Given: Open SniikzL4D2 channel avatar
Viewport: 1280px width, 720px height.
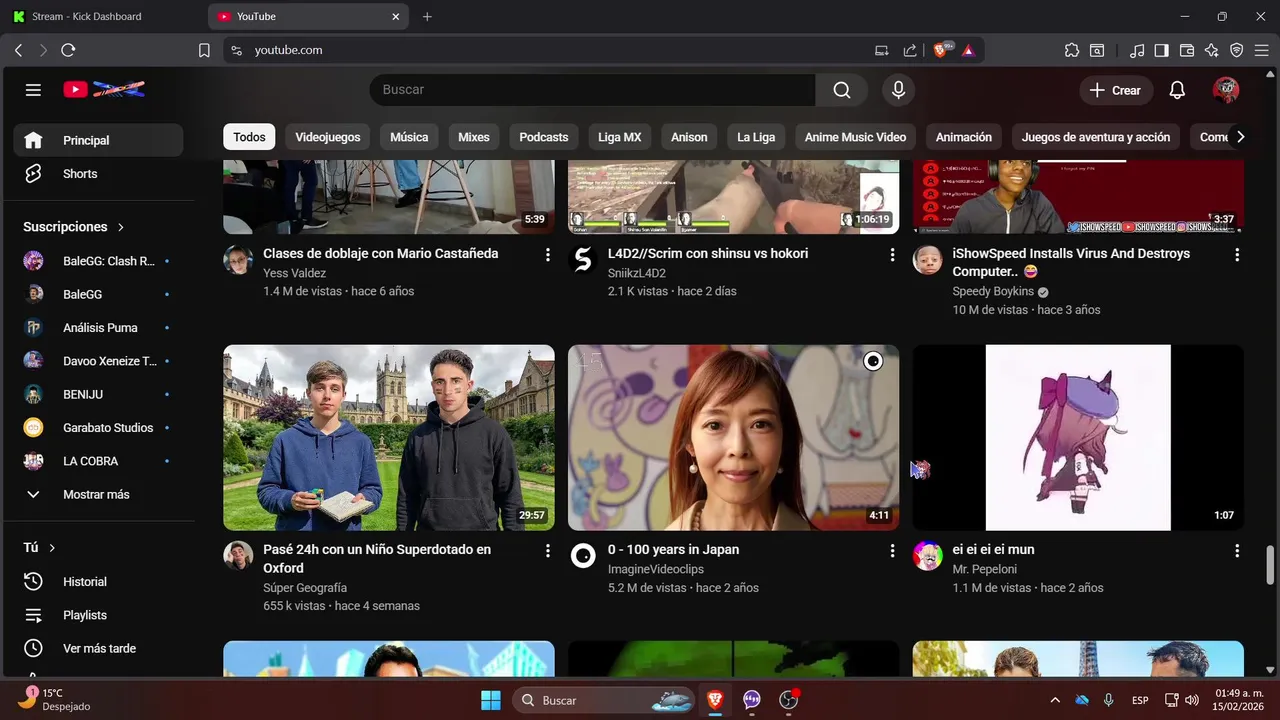Looking at the screenshot, I should 583,260.
